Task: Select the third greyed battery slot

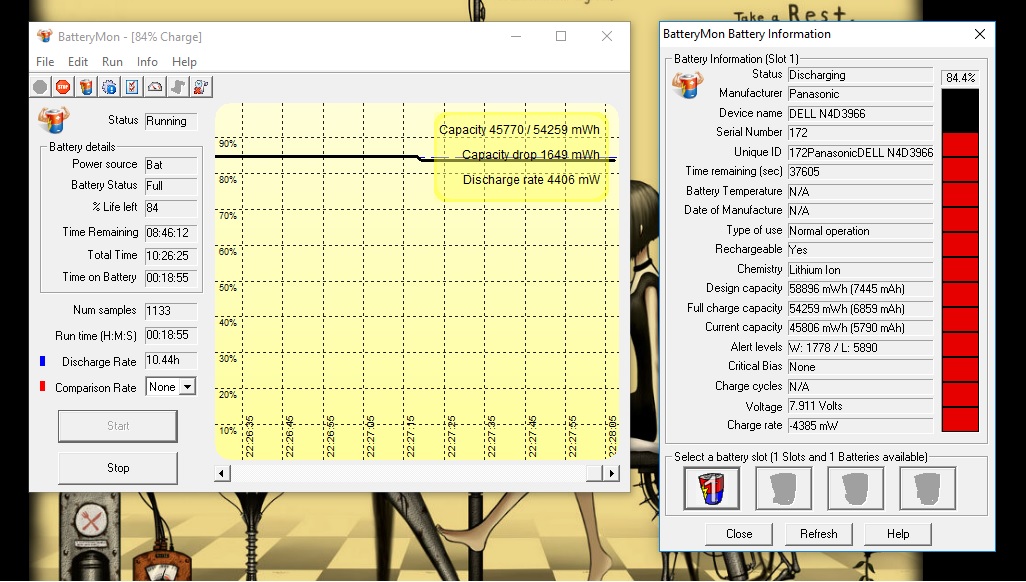Action: pos(856,488)
